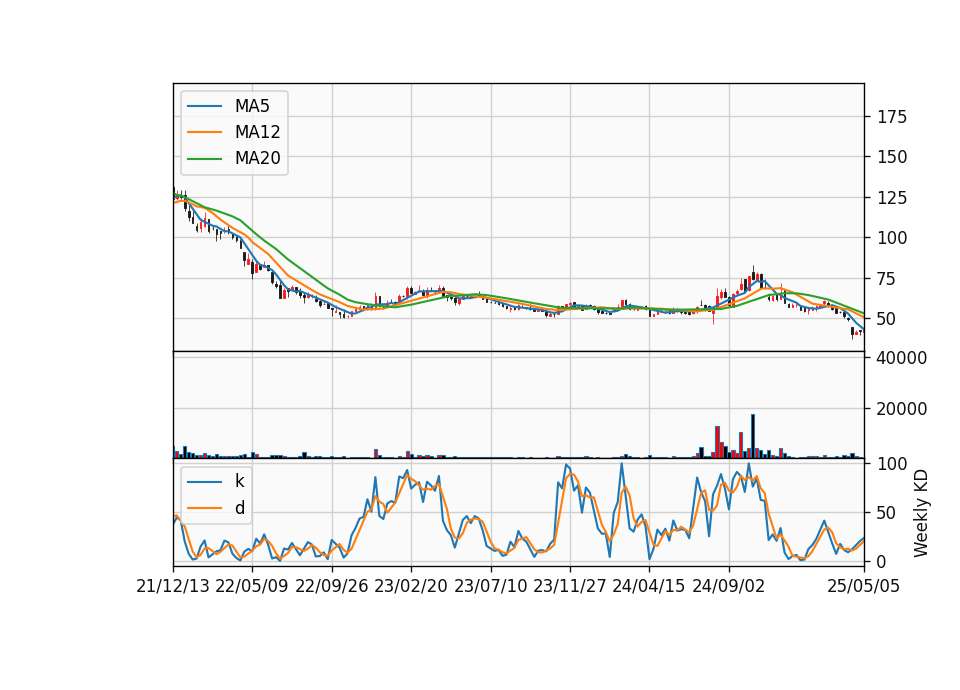
Task: Click the 21/12/13 date axis label
Action: tap(173, 586)
